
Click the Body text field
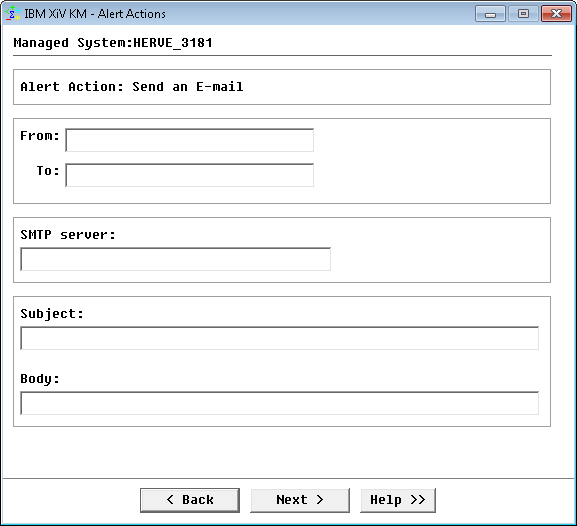280,403
